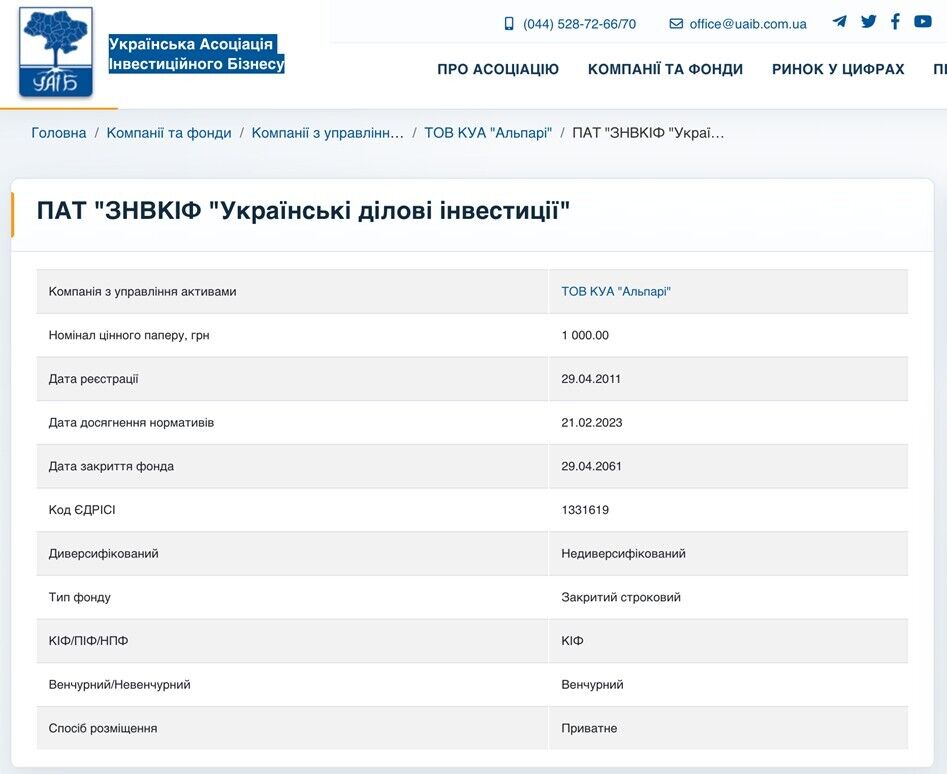Select the Дата закриття фонда label
947x774 pixels.
tap(111, 466)
